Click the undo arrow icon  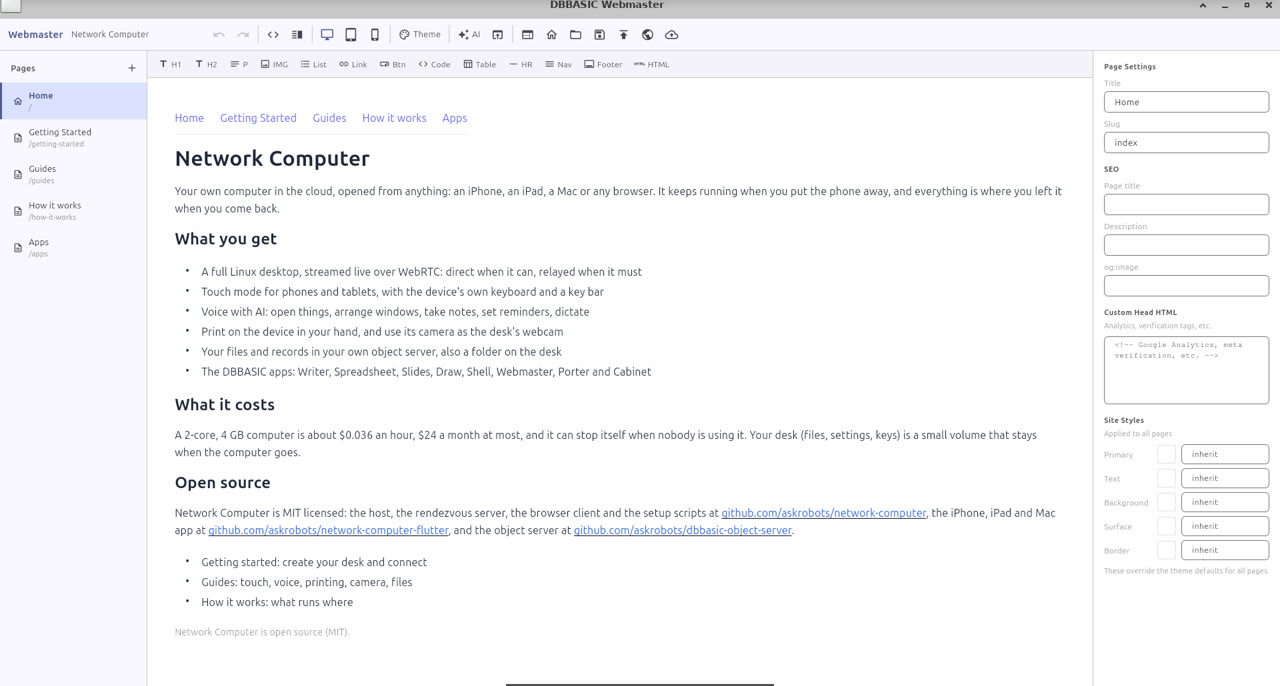(x=219, y=35)
